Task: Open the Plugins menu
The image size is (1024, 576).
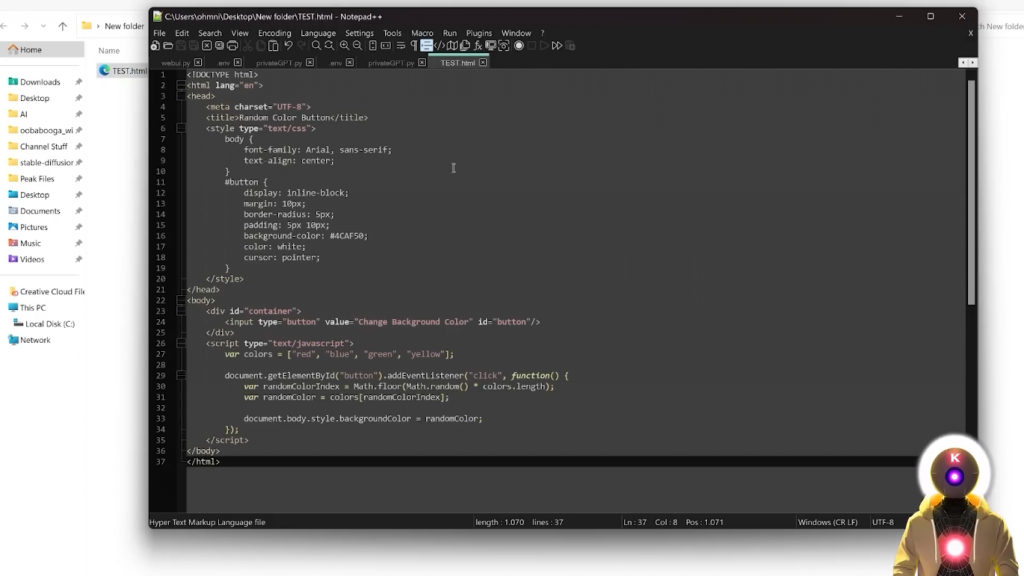Action: [479, 33]
